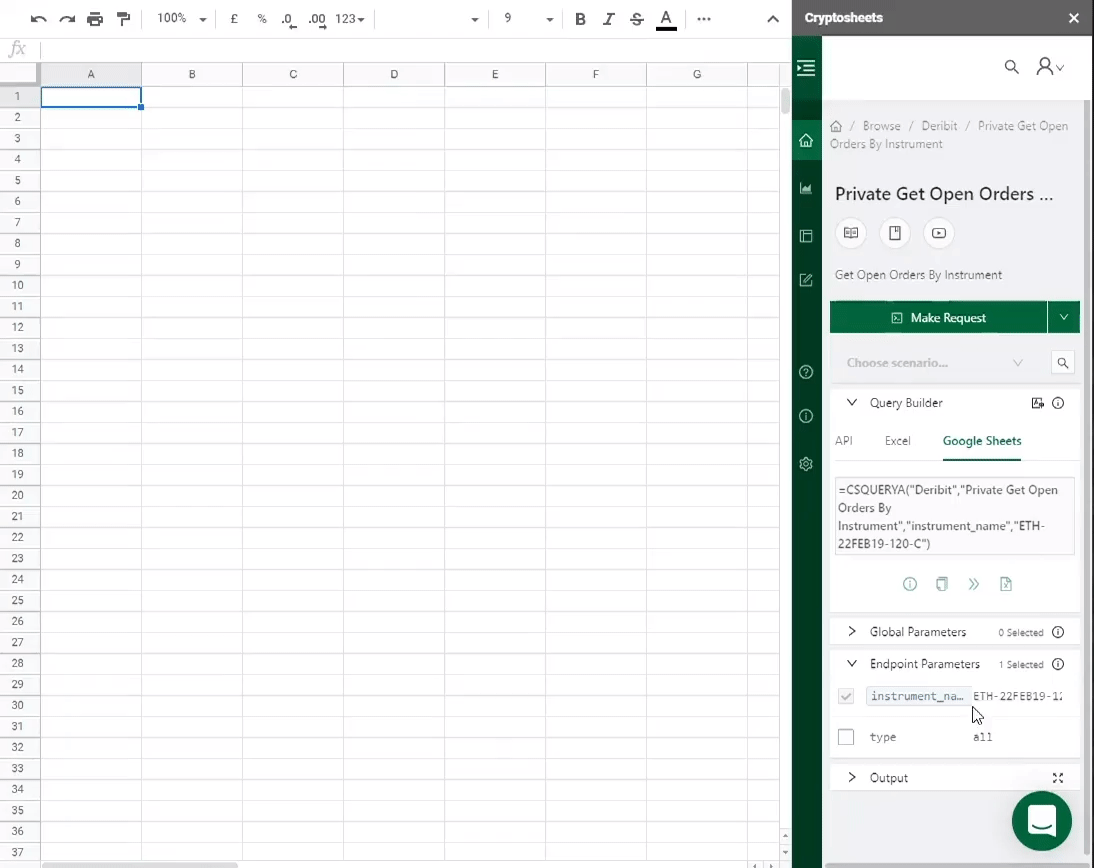
Task: Click the Make Request button
Action: (938, 317)
